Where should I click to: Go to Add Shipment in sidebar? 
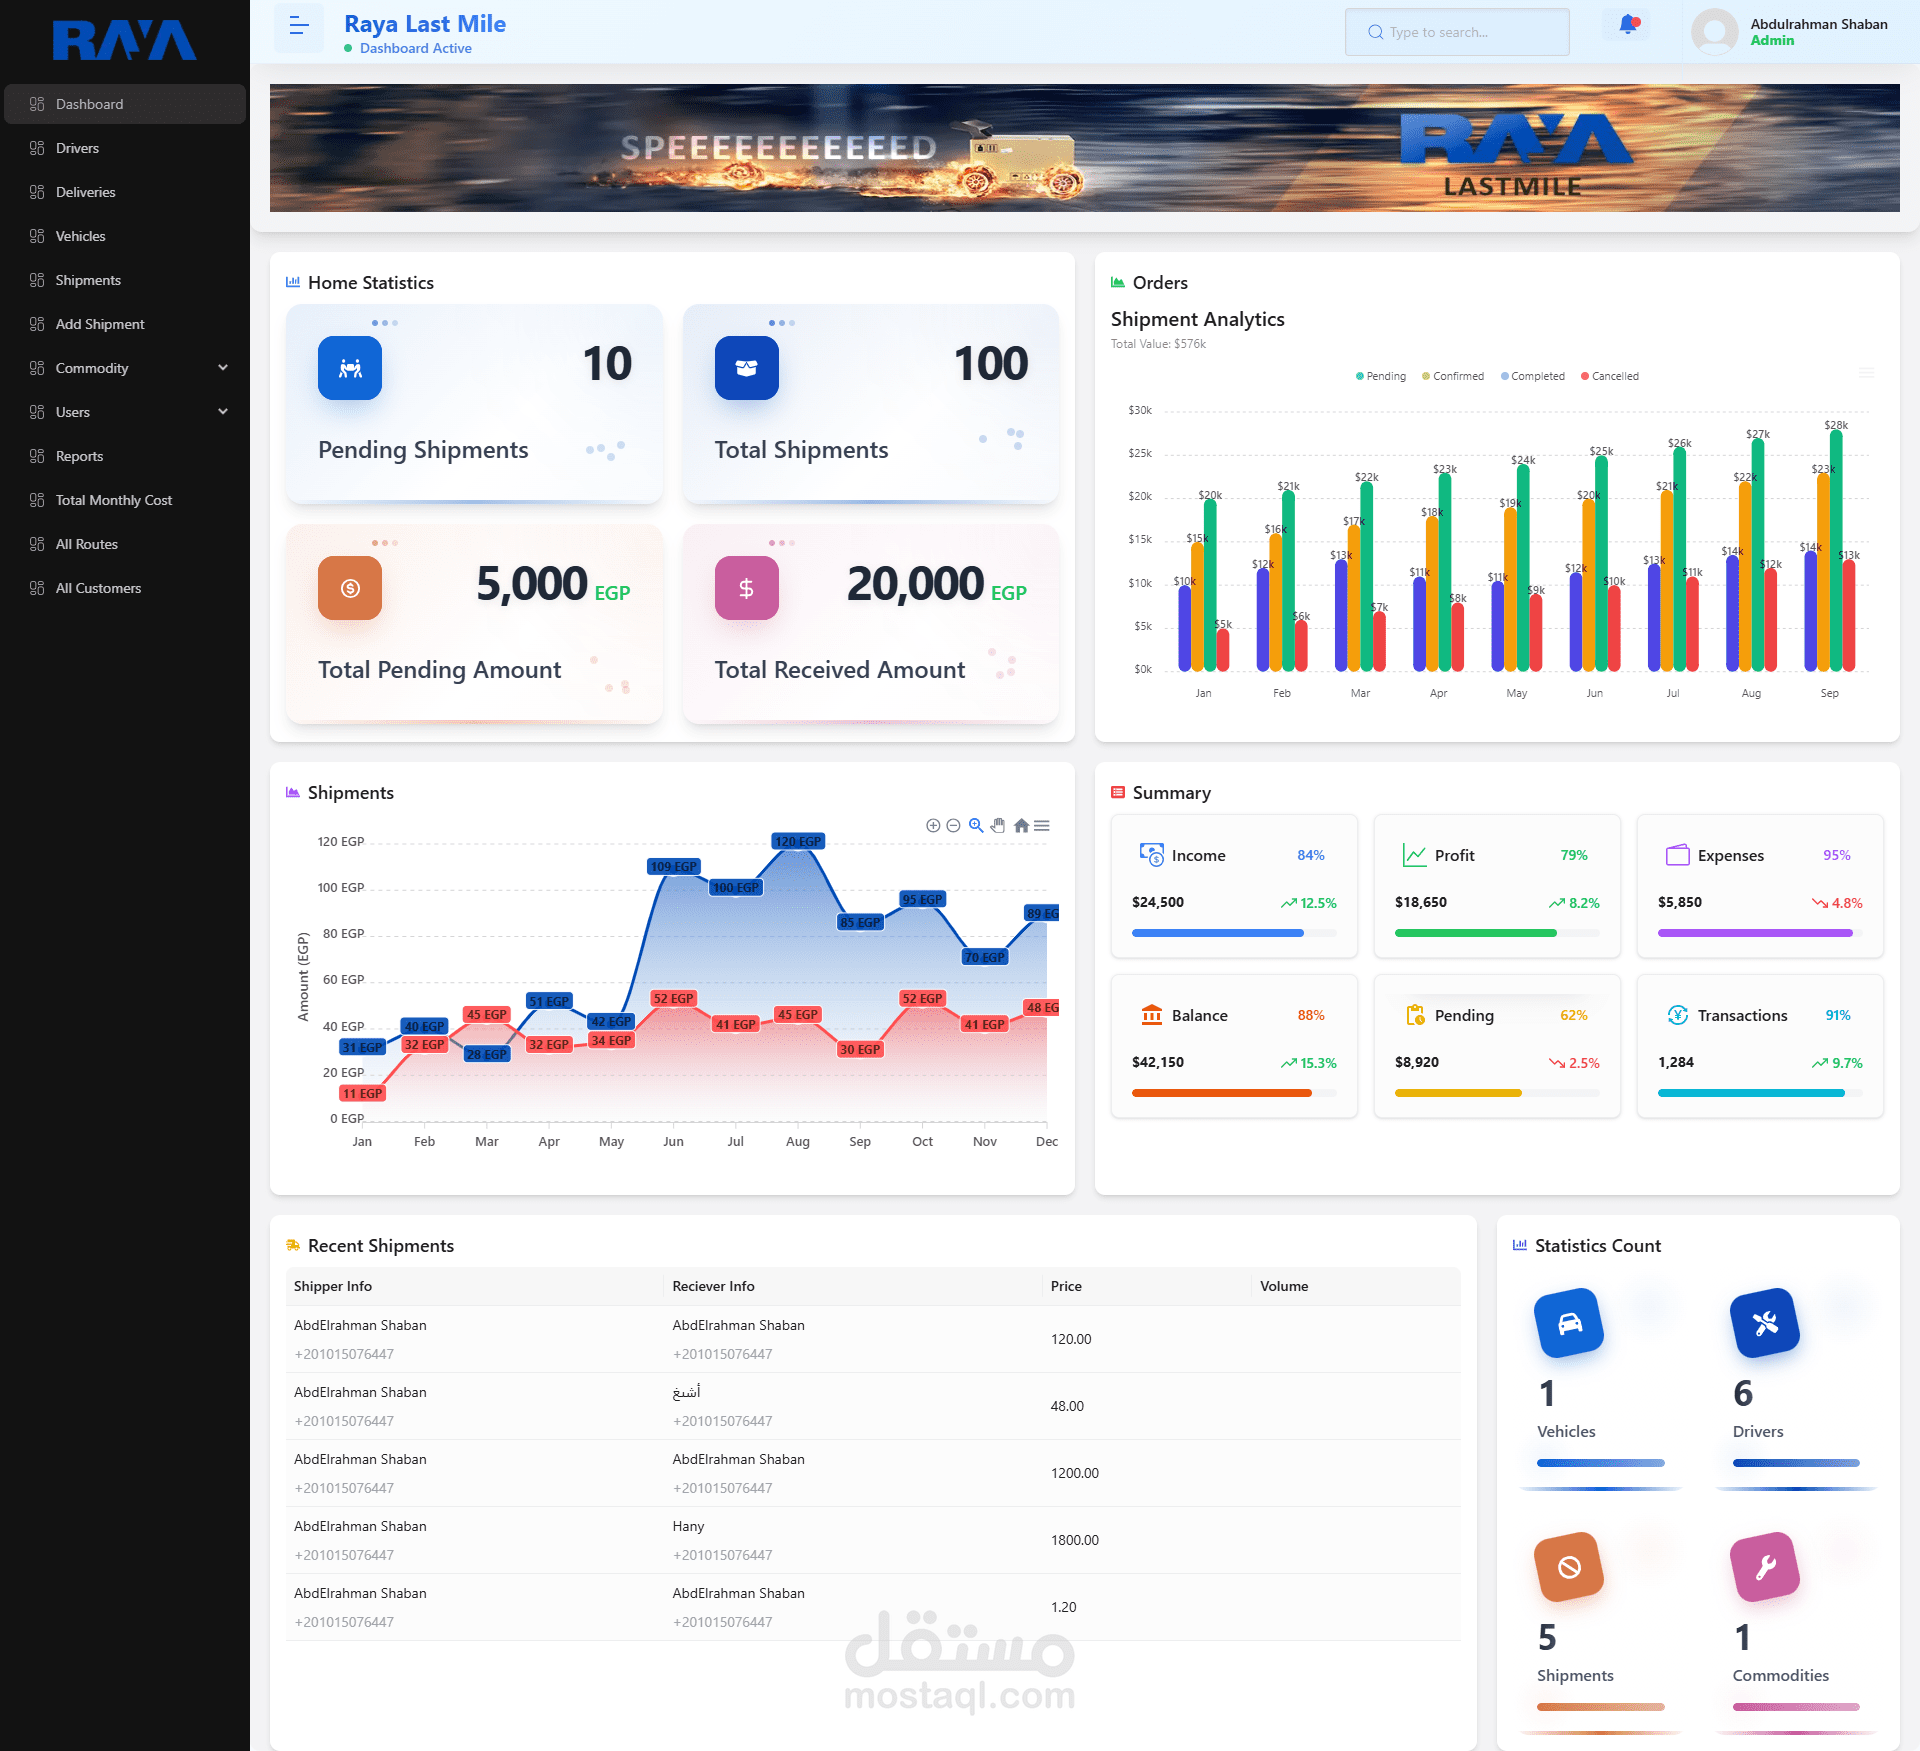tap(100, 324)
